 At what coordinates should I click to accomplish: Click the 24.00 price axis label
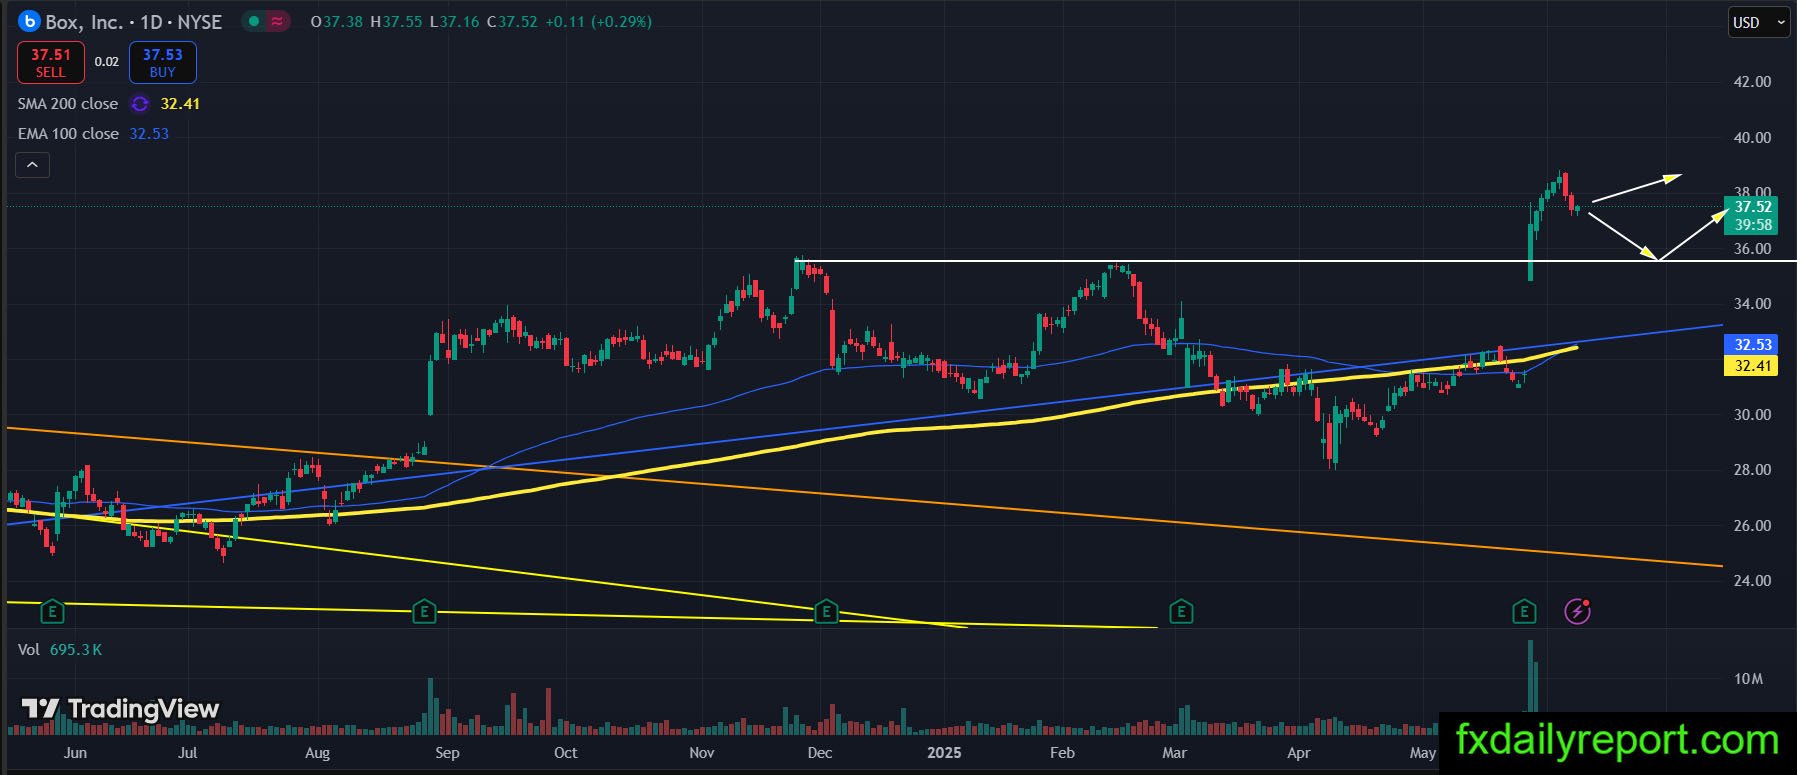pyautogui.click(x=1752, y=581)
